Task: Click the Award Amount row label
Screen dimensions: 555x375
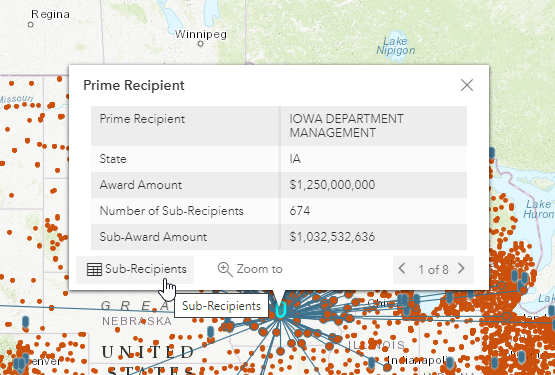Action: point(141,185)
